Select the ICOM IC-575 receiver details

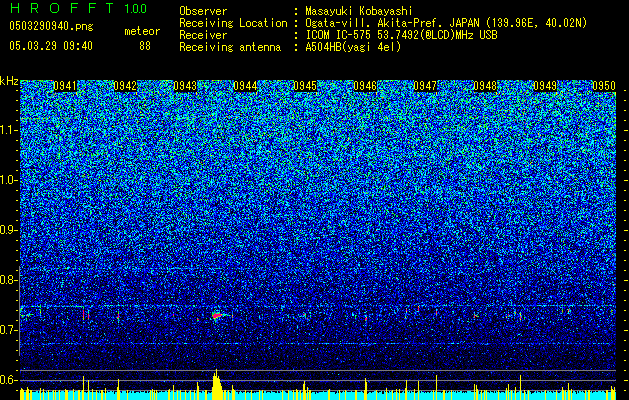[x=401, y=35]
